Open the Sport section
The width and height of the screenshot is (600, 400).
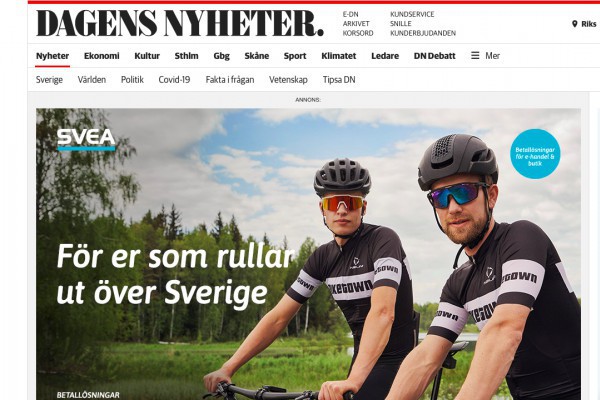(x=295, y=56)
